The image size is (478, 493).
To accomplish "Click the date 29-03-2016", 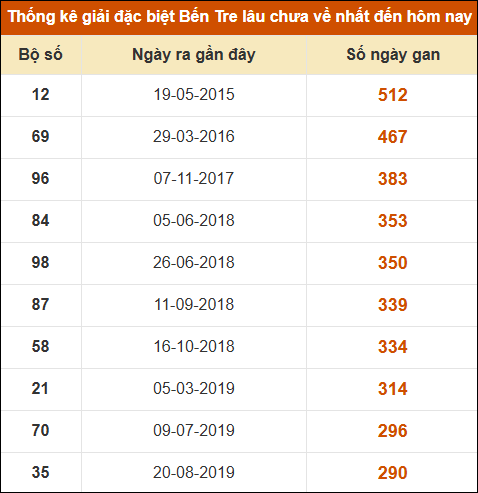I will pyautogui.click(x=194, y=137).
